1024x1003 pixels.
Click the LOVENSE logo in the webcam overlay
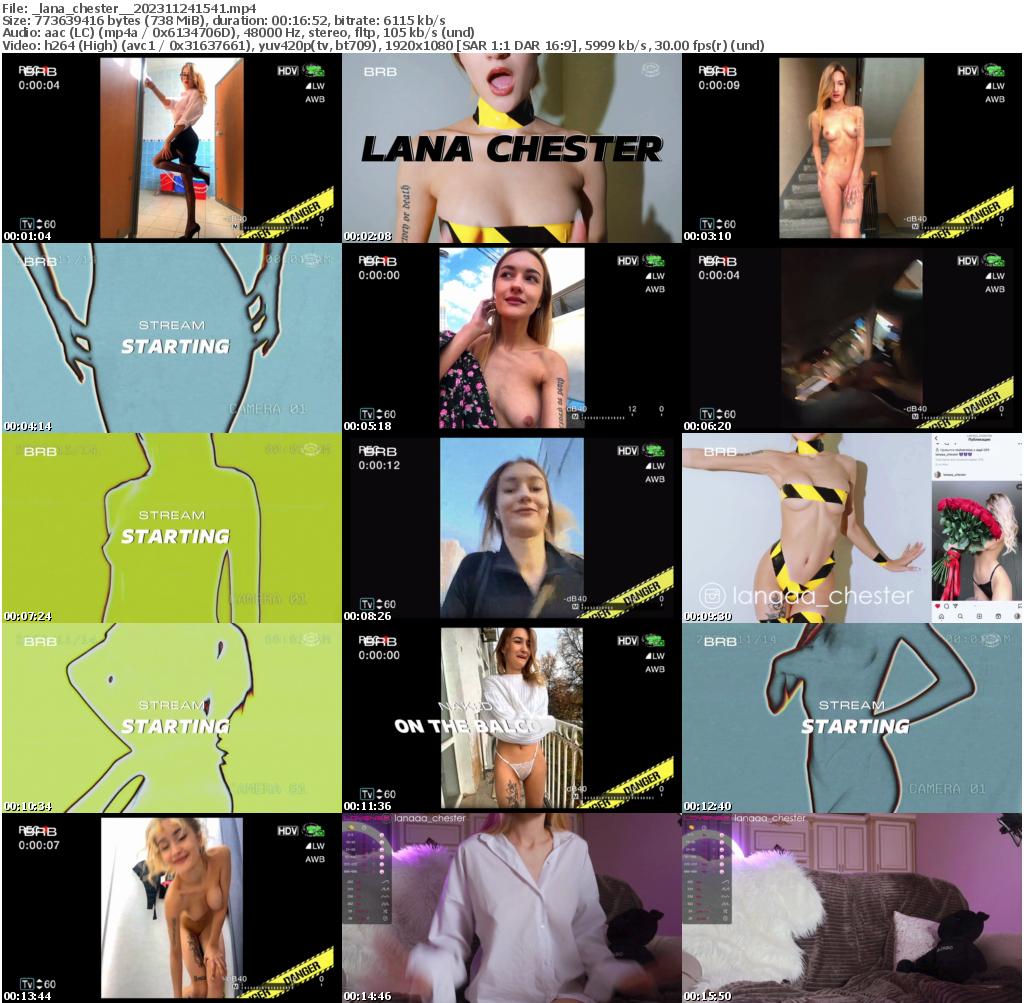704,816
